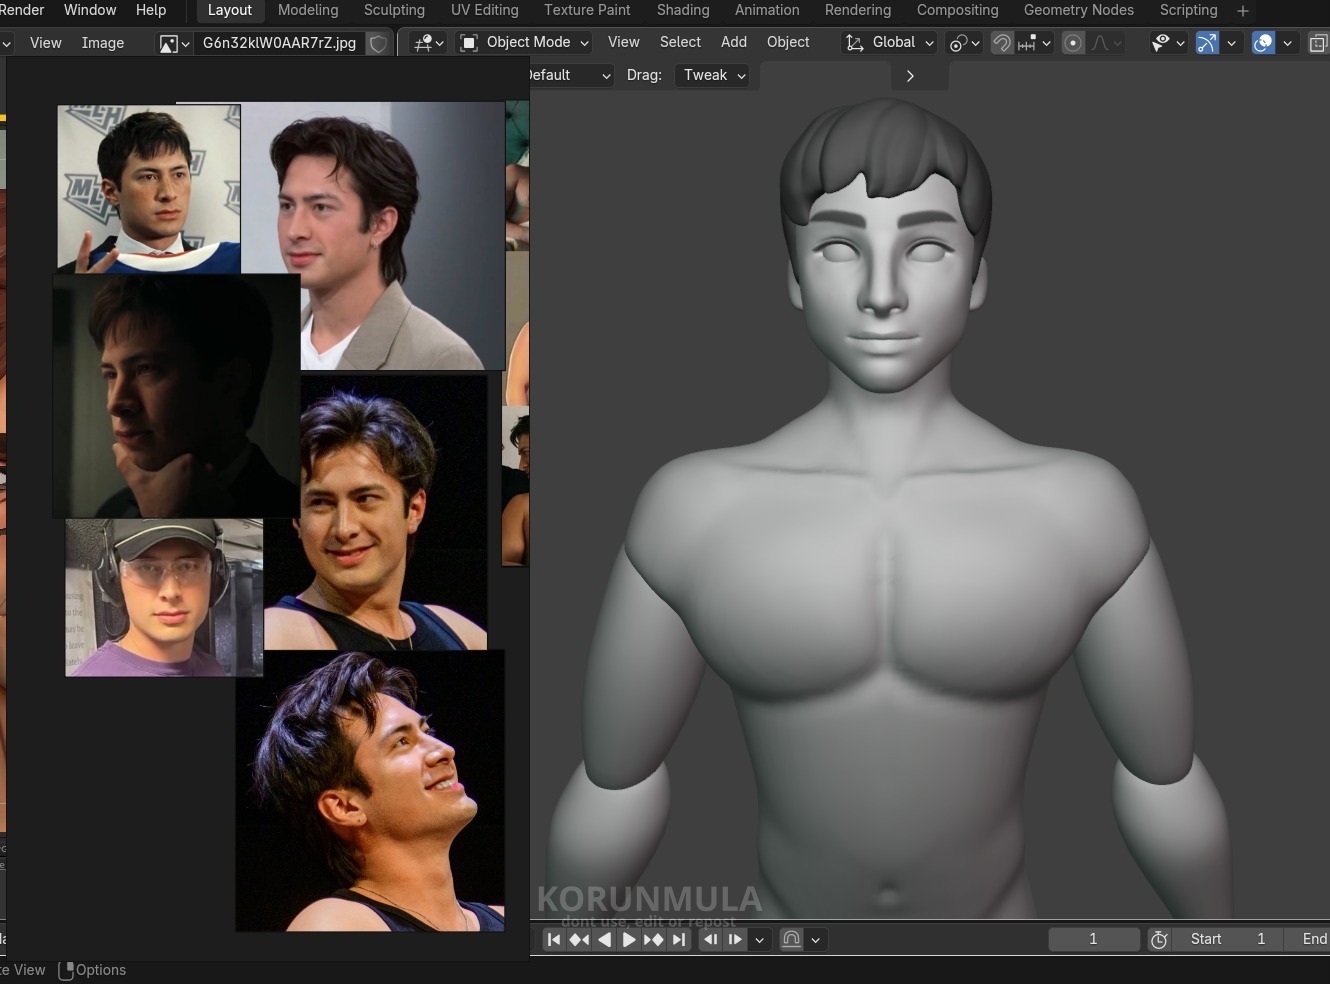Click the X-ray toggle icon
This screenshot has width=1330, height=984.
(x=1318, y=43)
